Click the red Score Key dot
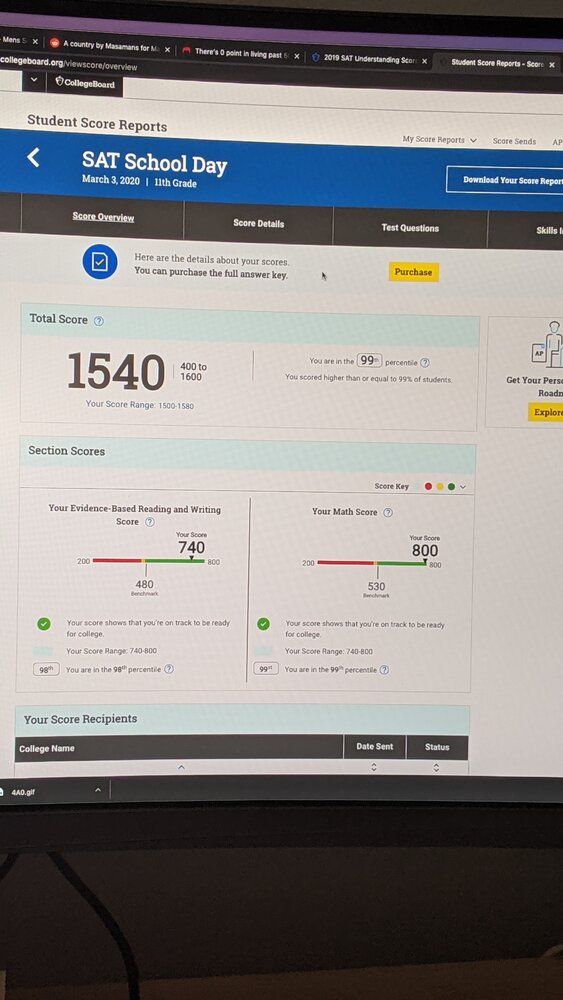This screenshot has width=563, height=1000. pyautogui.click(x=428, y=487)
